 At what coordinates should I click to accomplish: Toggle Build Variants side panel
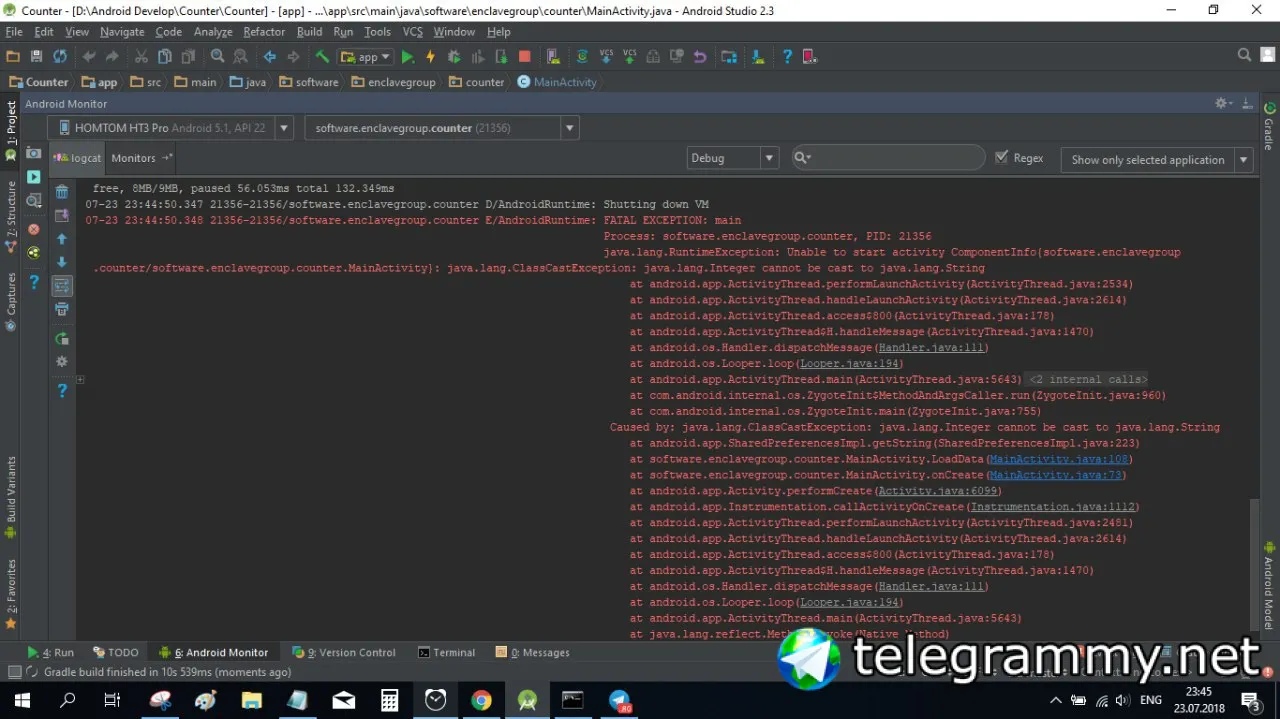[11, 497]
